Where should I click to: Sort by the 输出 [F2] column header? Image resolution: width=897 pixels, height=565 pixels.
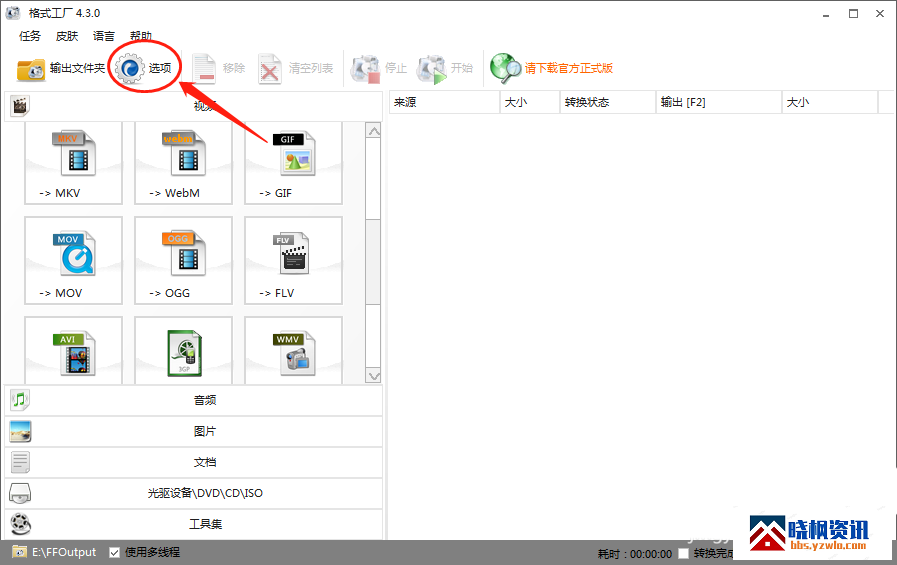(x=719, y=102)
